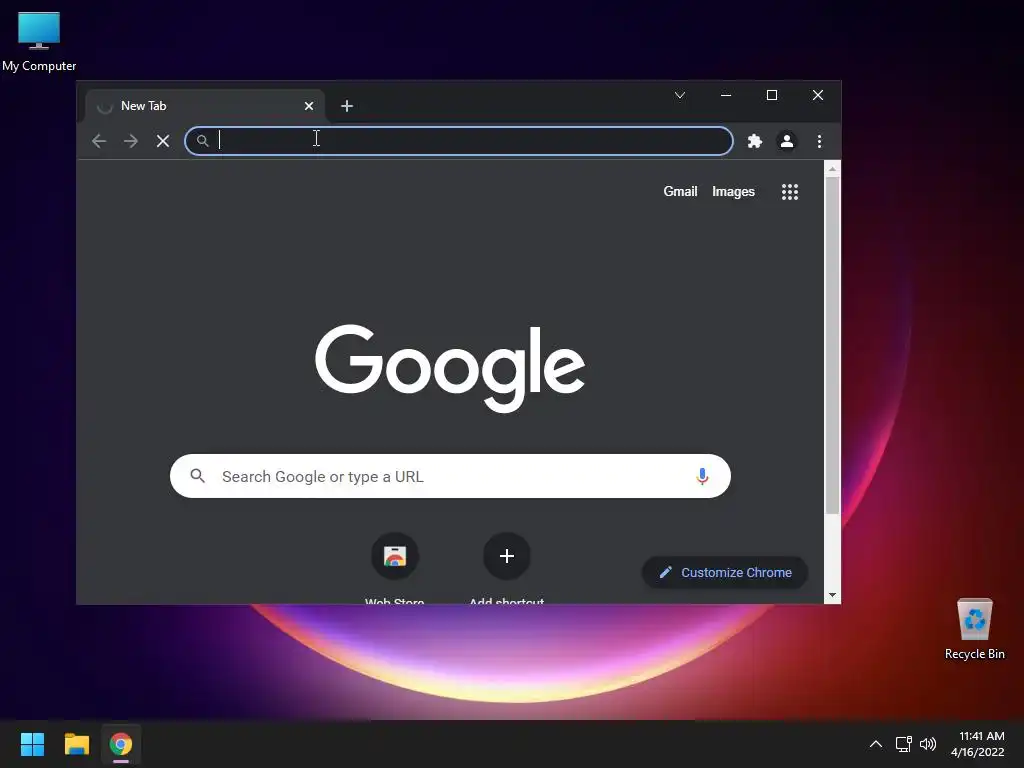Viewport: 1024px width, 768px height.
Task: Show hidden system tray icons
Action: point(876,744)
